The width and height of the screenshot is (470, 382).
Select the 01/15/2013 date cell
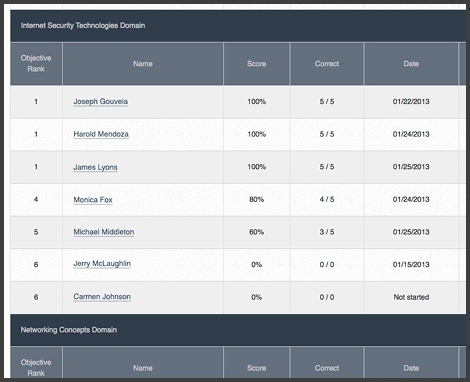pyautogui.click(x=411, y=265)
